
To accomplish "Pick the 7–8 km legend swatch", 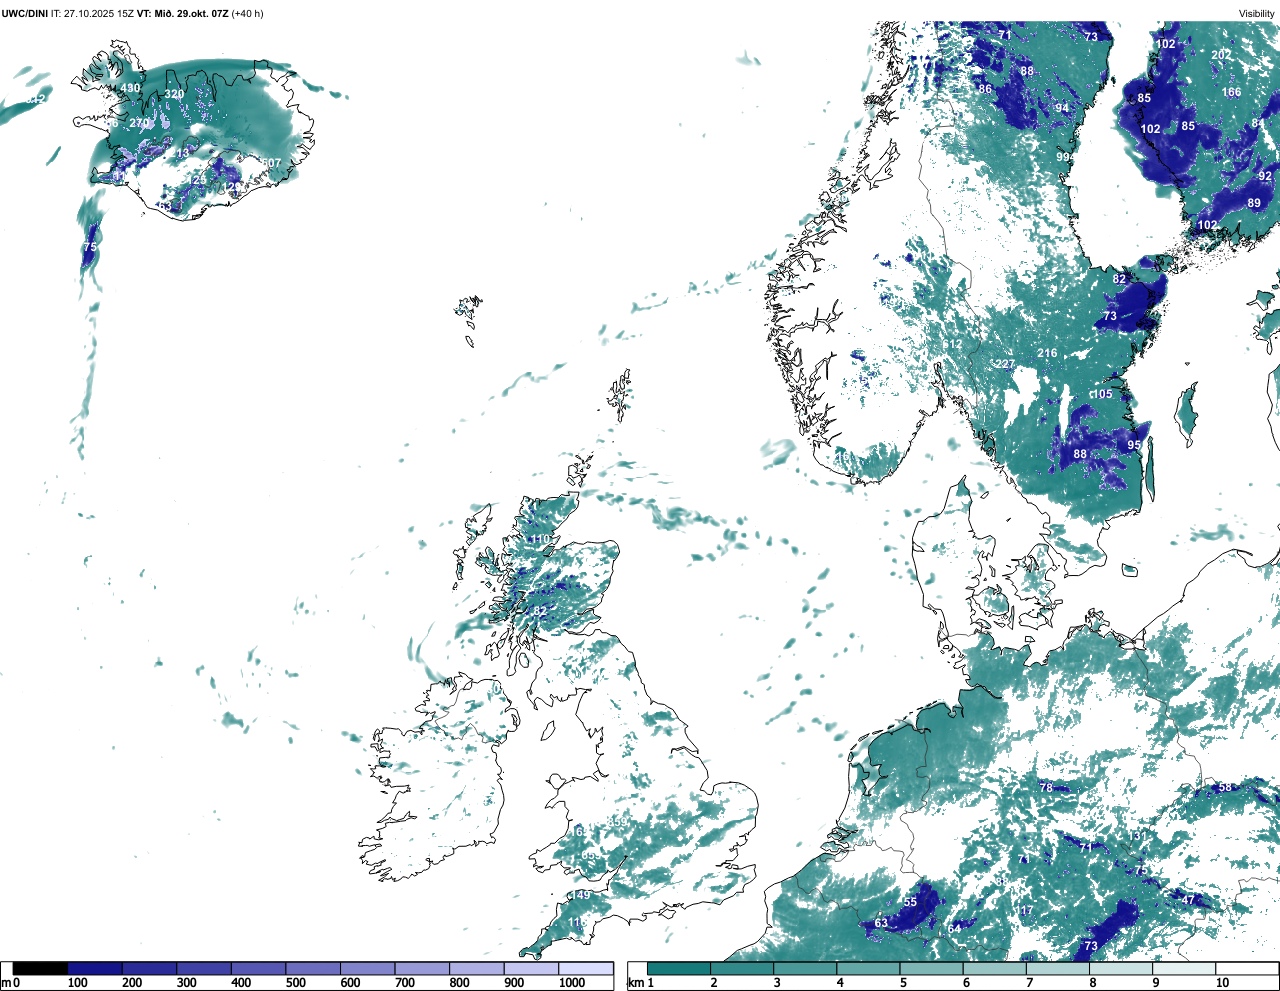I will 1057,968.
